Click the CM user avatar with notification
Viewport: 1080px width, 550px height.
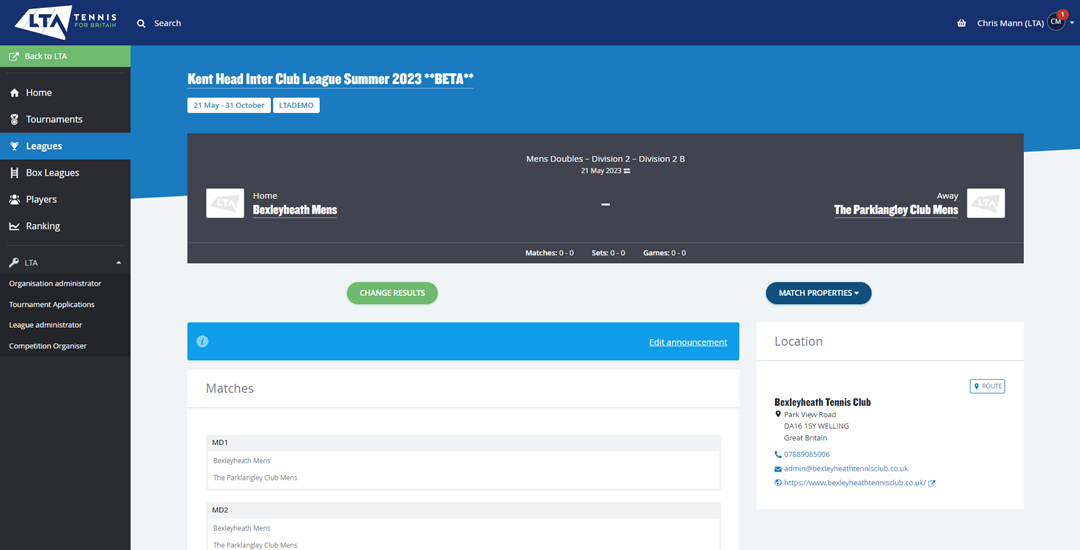point(1057,22)
